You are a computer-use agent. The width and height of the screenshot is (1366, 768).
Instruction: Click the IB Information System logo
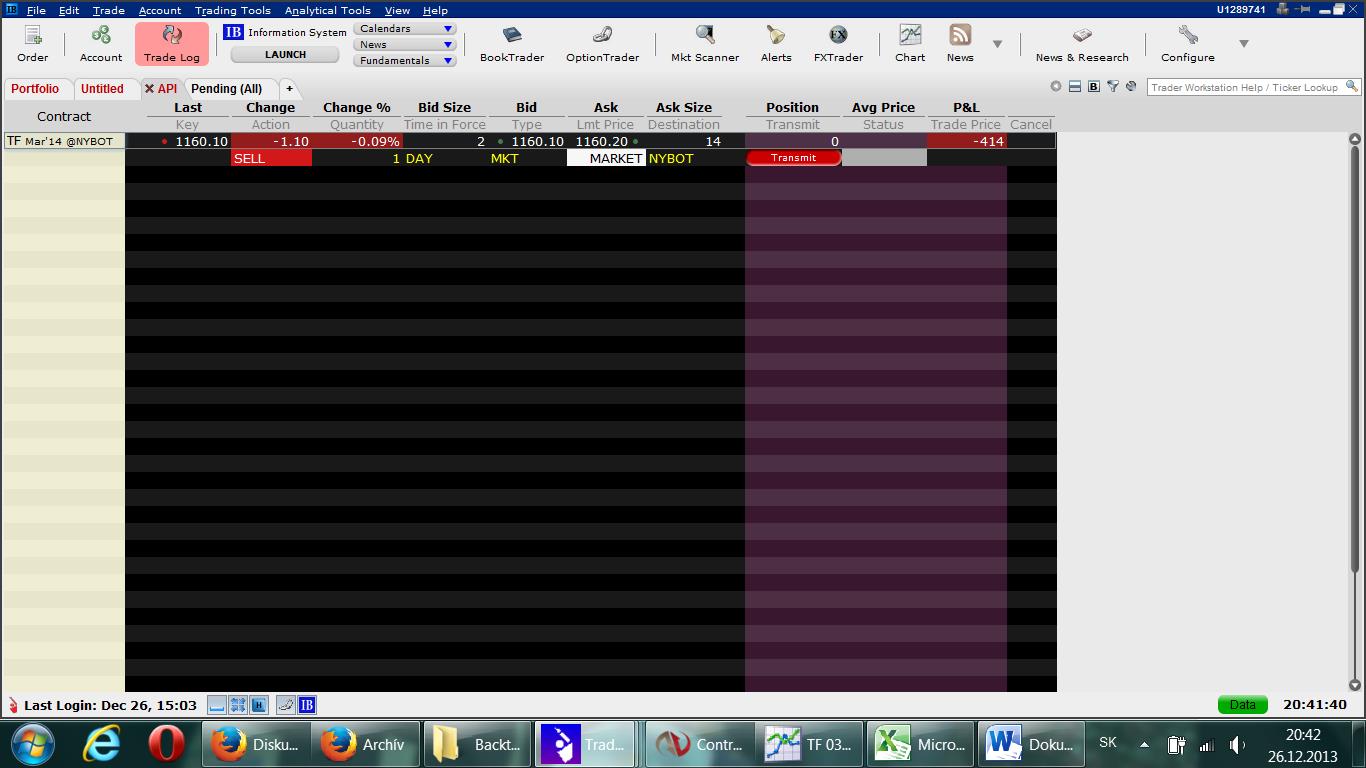[x=233, y=32]
